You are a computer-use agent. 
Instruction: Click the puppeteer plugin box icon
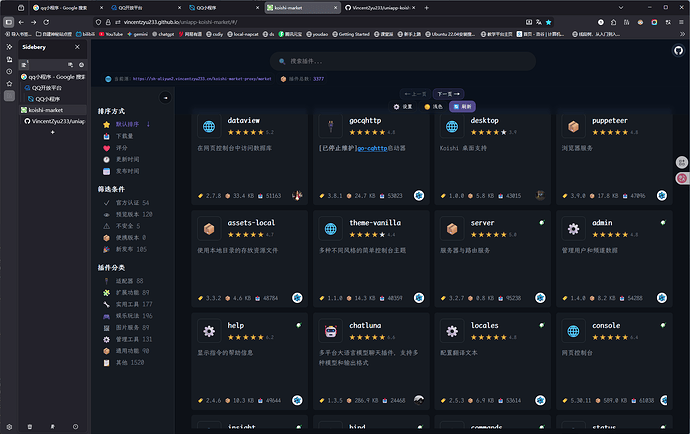pos(573,127)
